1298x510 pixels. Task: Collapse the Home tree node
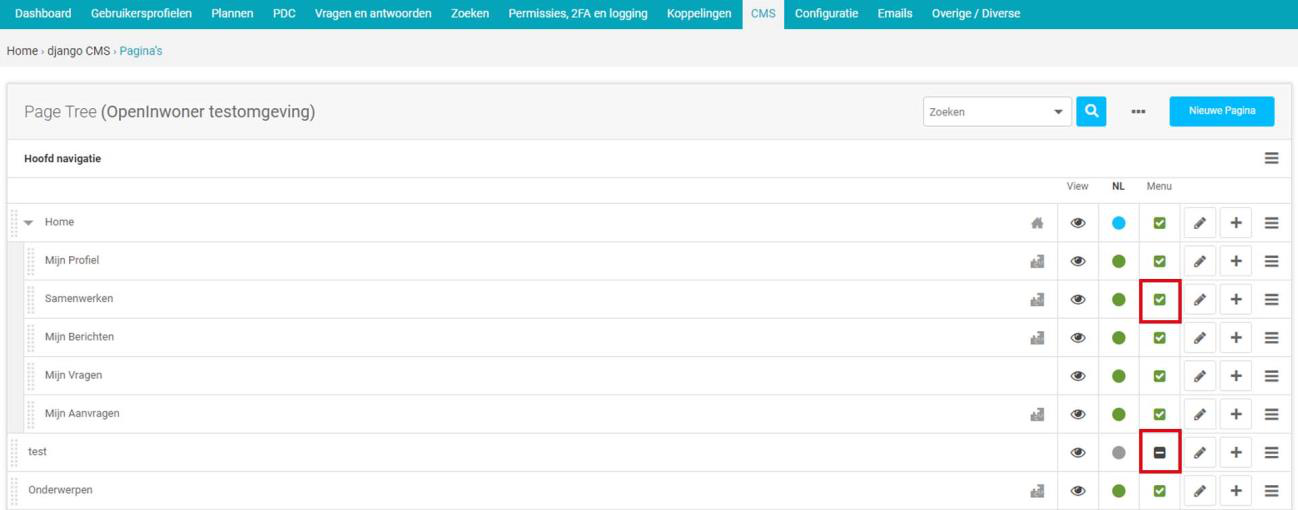point(29,223)
